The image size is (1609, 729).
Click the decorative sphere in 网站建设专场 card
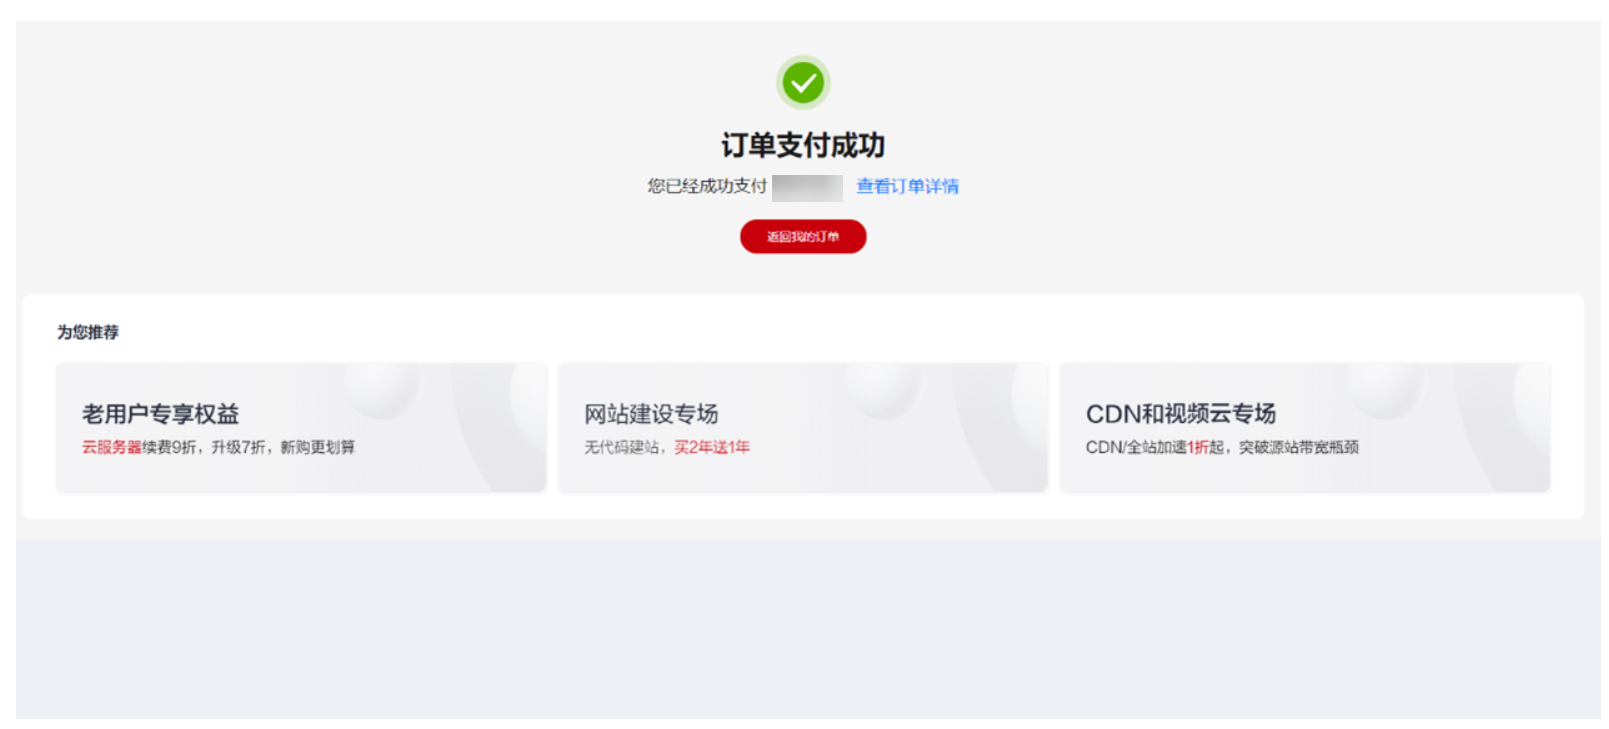(x=884, y=388)
